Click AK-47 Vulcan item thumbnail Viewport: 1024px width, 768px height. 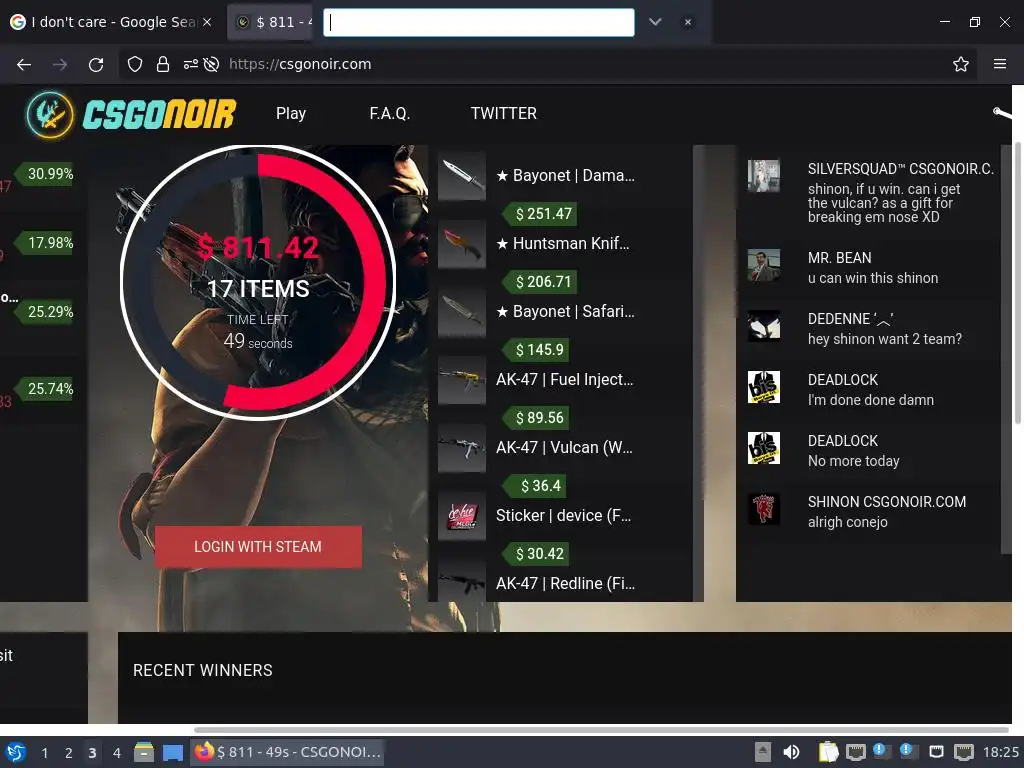pyautogui.click(x=462, y=448)
